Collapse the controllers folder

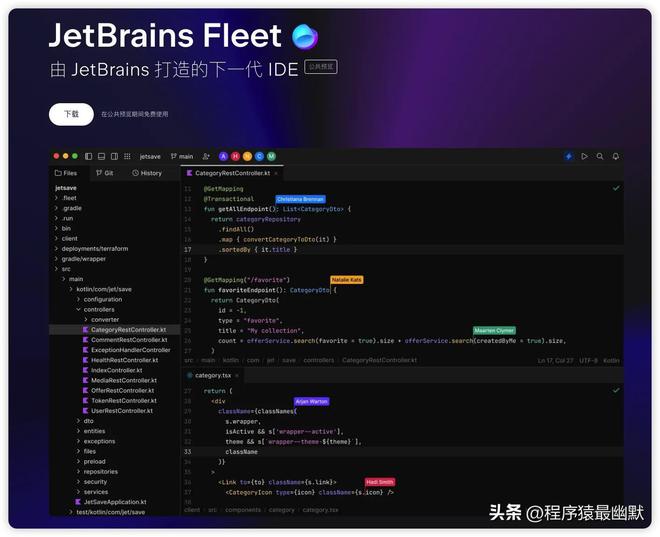[x=78, y=309]
